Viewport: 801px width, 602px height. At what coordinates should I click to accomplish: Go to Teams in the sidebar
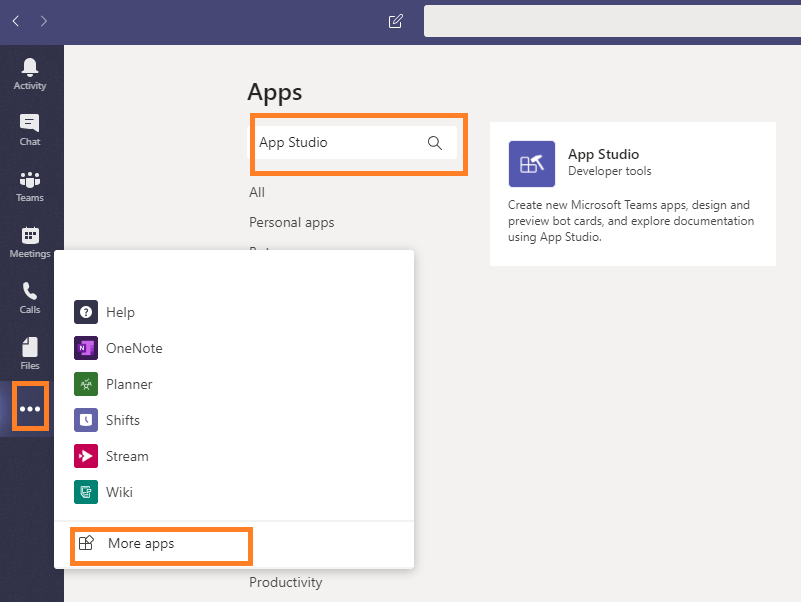[x=30, y=187]
